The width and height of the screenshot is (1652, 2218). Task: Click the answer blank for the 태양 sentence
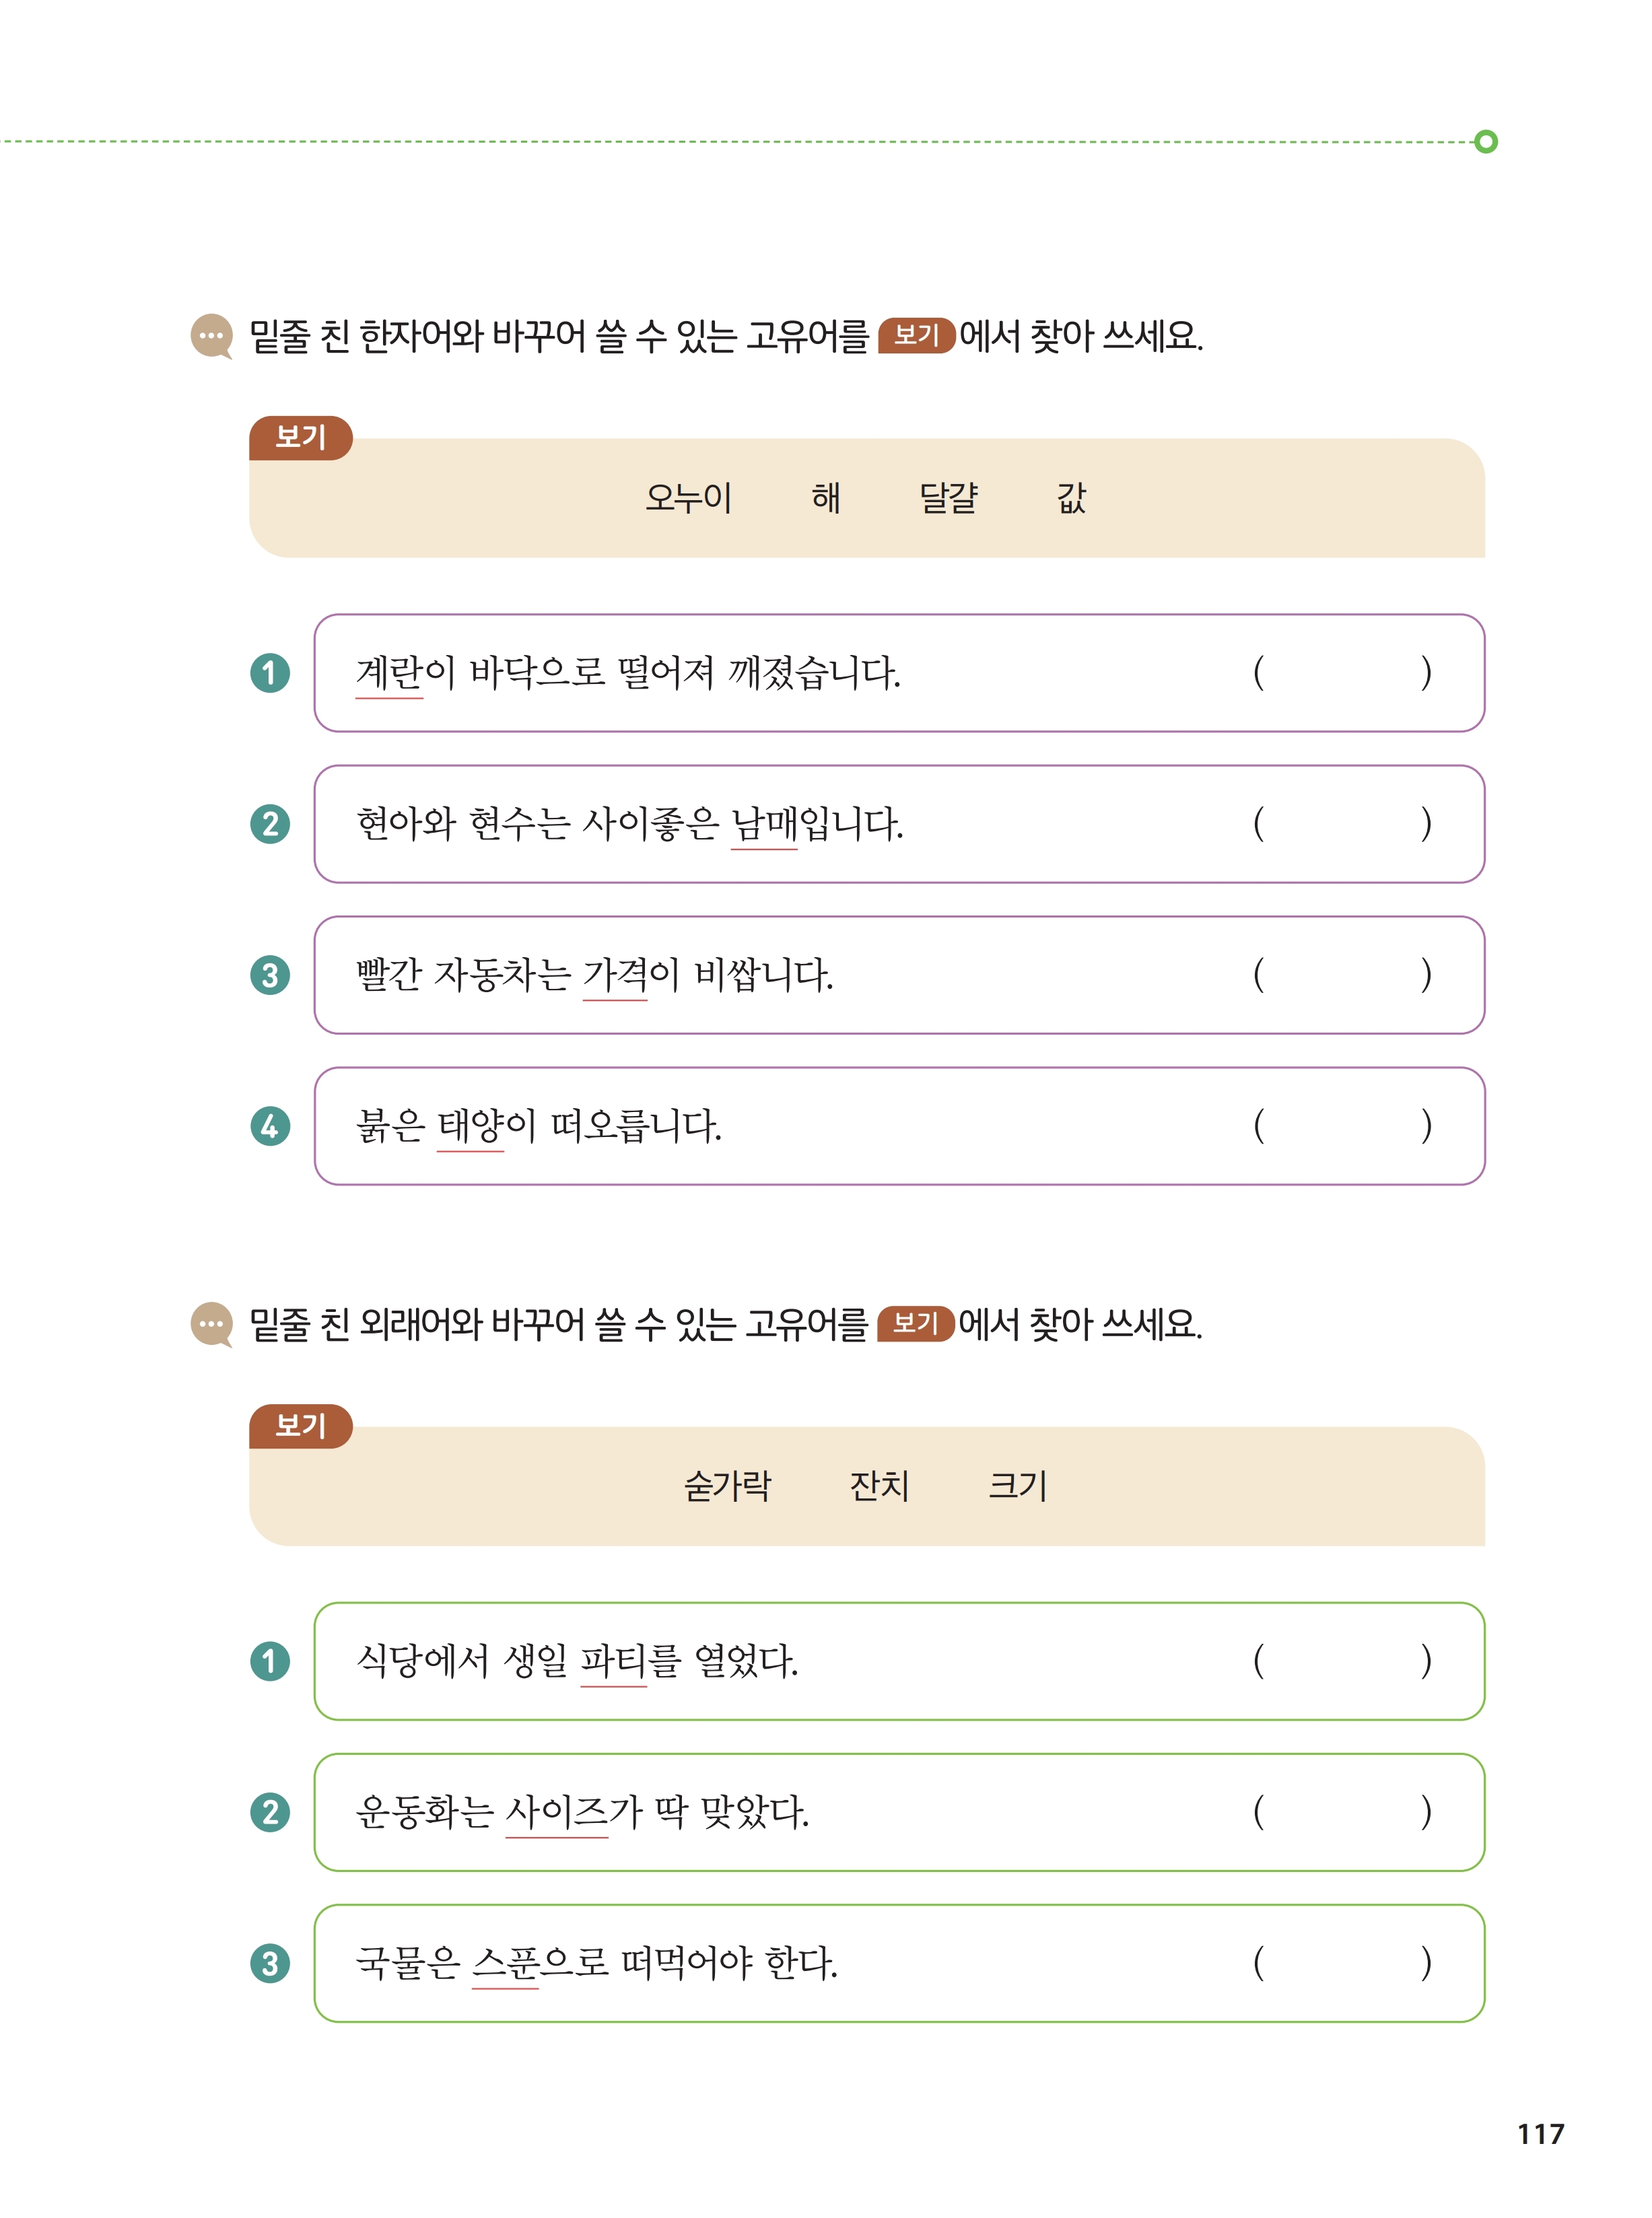pos(1342,1127)
